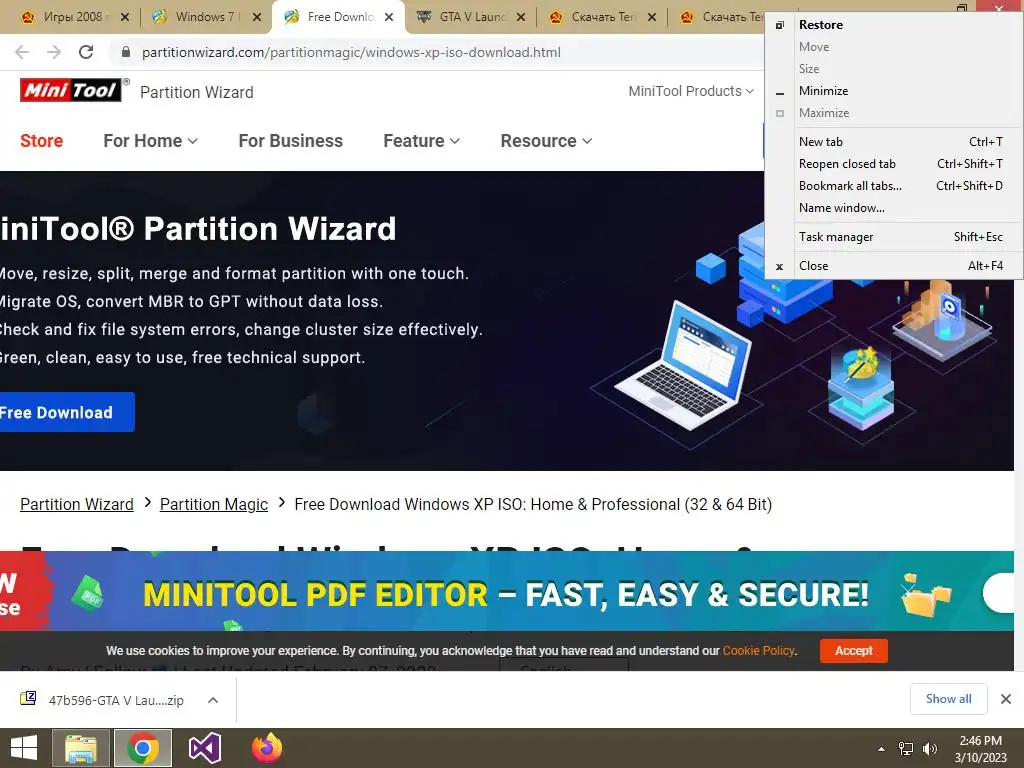This screenshot has width=1024, height=768.
Task: Show hidden system tray icons
Action: click(x=882, y=749)
